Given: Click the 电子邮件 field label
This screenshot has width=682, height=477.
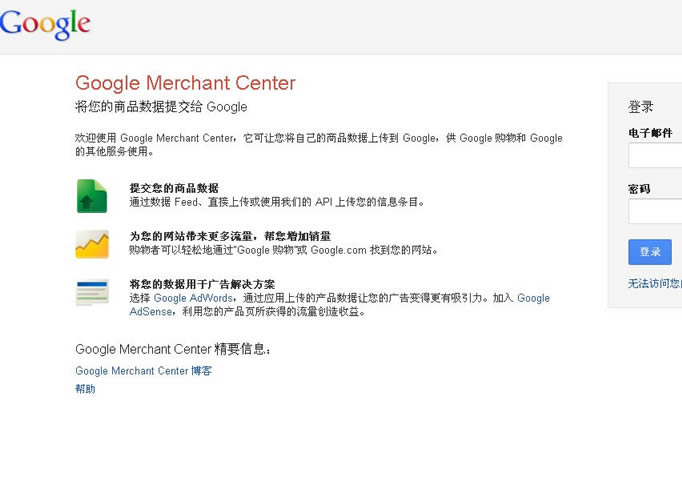Looking at the screenshot, I should coord(651,133).
